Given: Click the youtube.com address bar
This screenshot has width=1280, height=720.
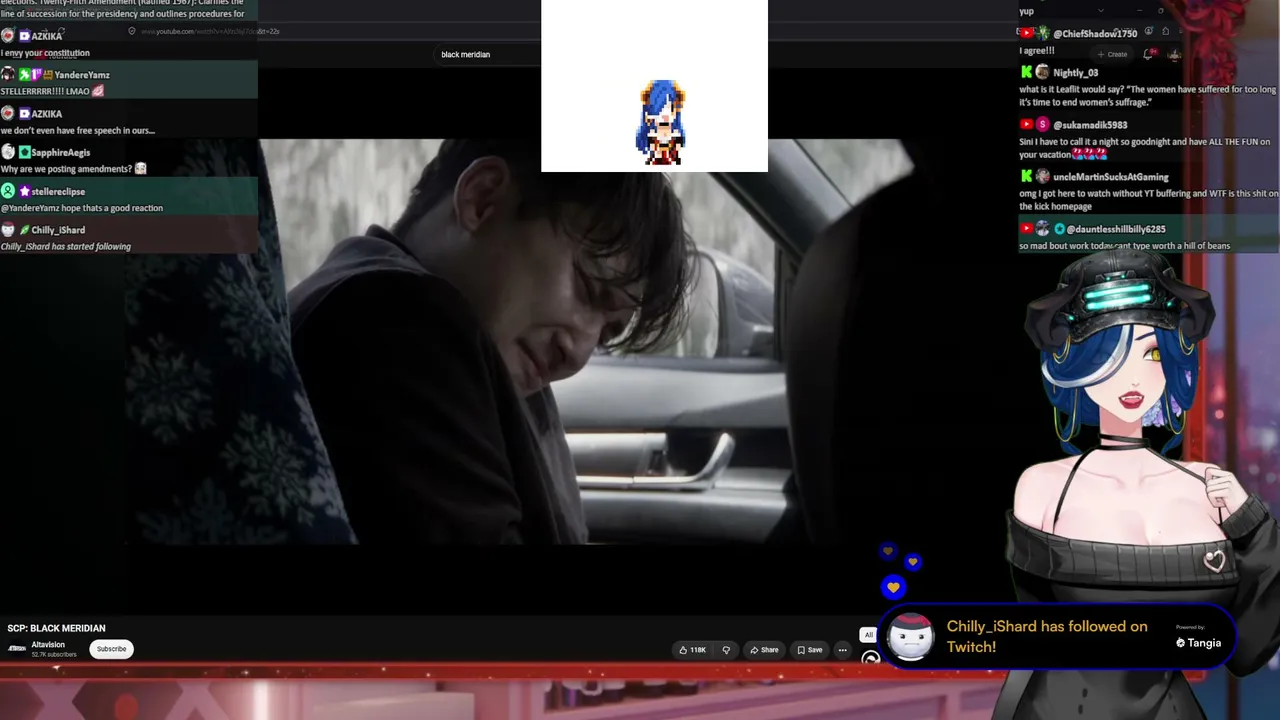Looking at the screenshot, I should pos(210,31).
